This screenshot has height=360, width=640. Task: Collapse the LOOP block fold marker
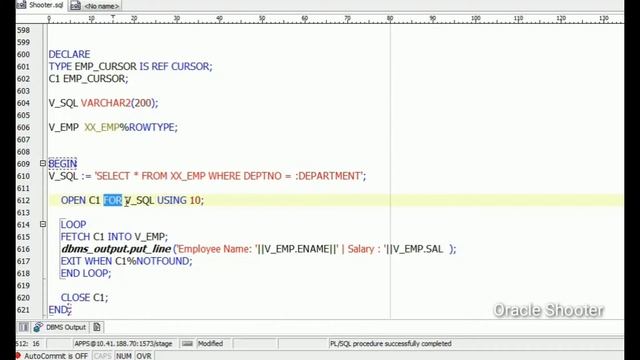(43, 224)
